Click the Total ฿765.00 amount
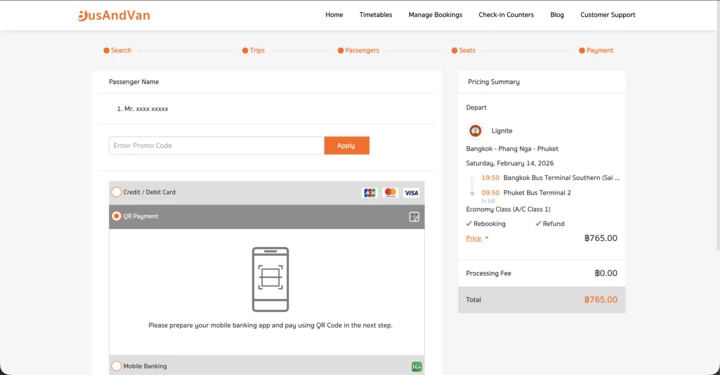720x375 pixels. [x=601, y=300]
